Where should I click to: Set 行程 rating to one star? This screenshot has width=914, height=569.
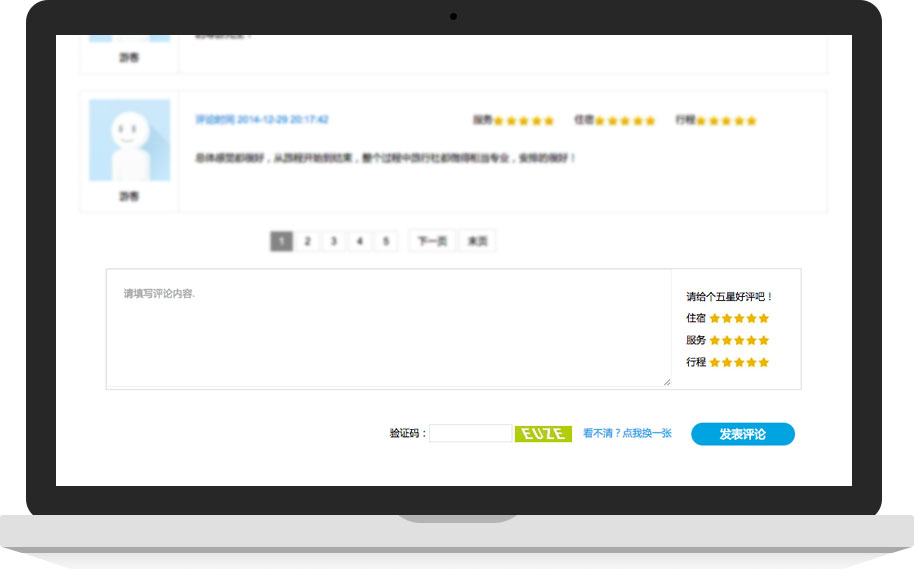click(715, 363)
